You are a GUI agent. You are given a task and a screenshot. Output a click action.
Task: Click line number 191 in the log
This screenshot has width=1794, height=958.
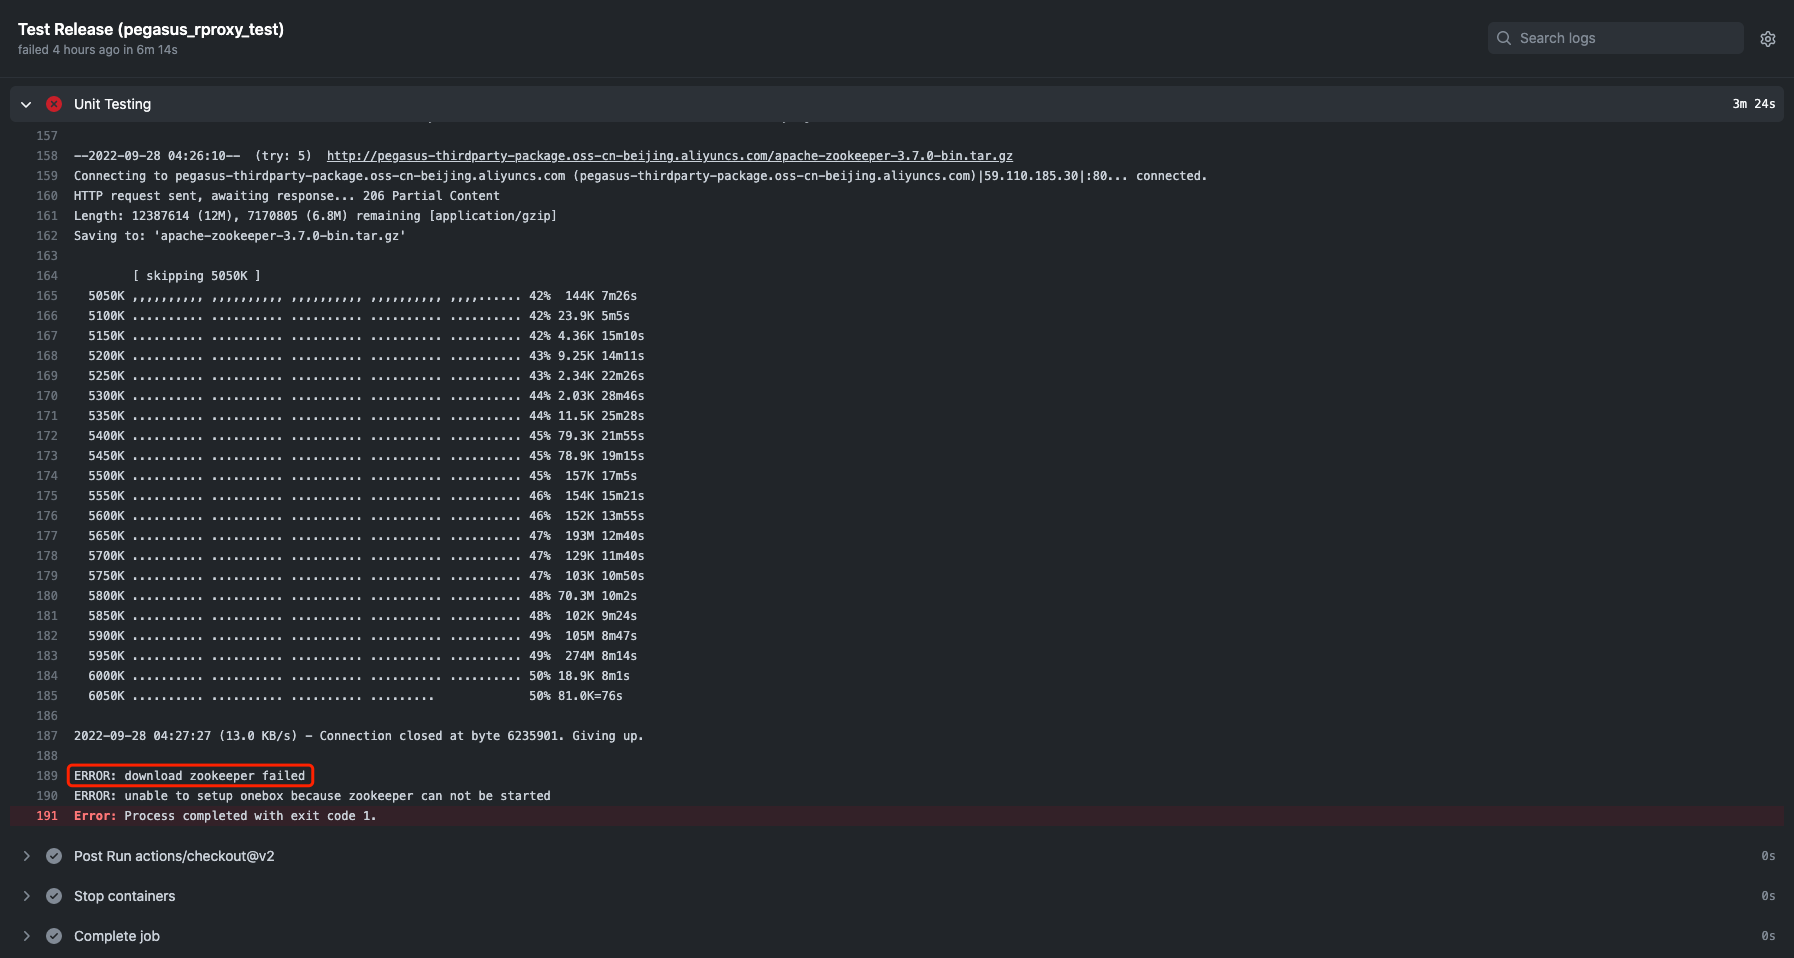(x=47, y=815)
